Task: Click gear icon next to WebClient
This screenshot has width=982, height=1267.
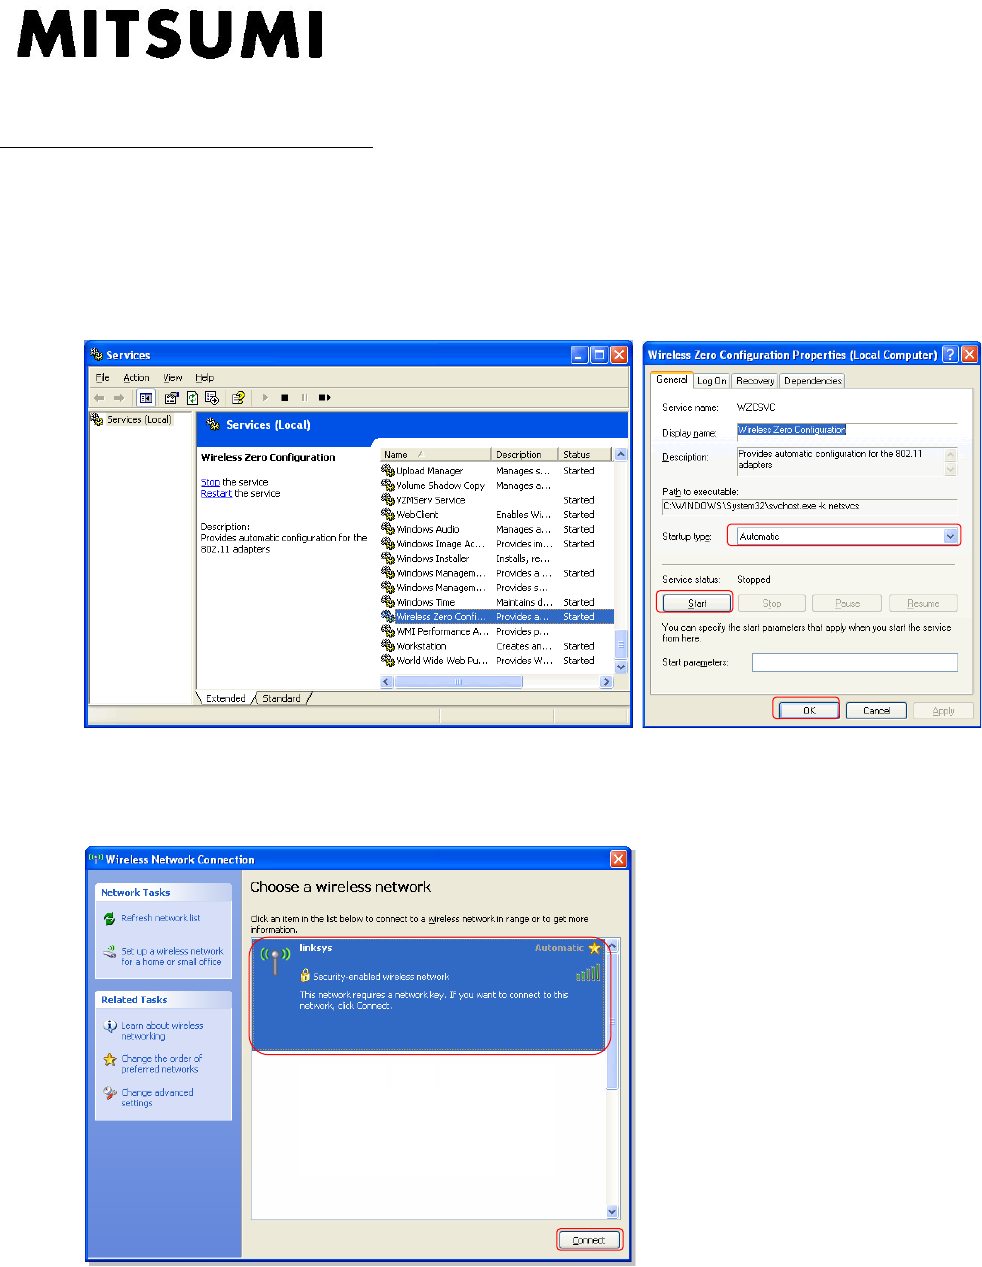Action: point(388,514)
